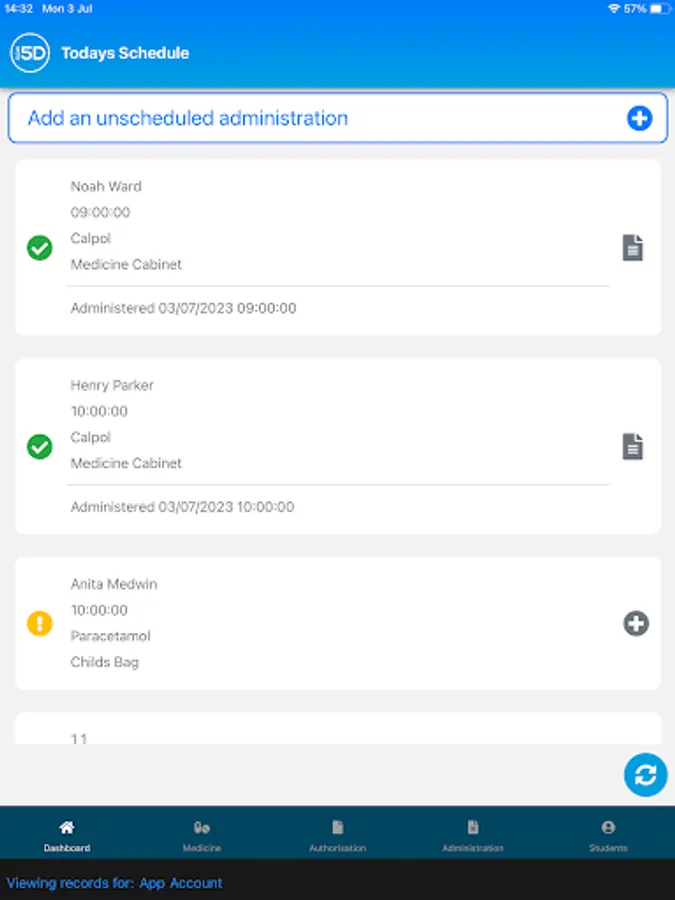This screenshot has width=675, height=900.
Task: Open Noah Ward's administration document icon
Action: click(633, 248)
